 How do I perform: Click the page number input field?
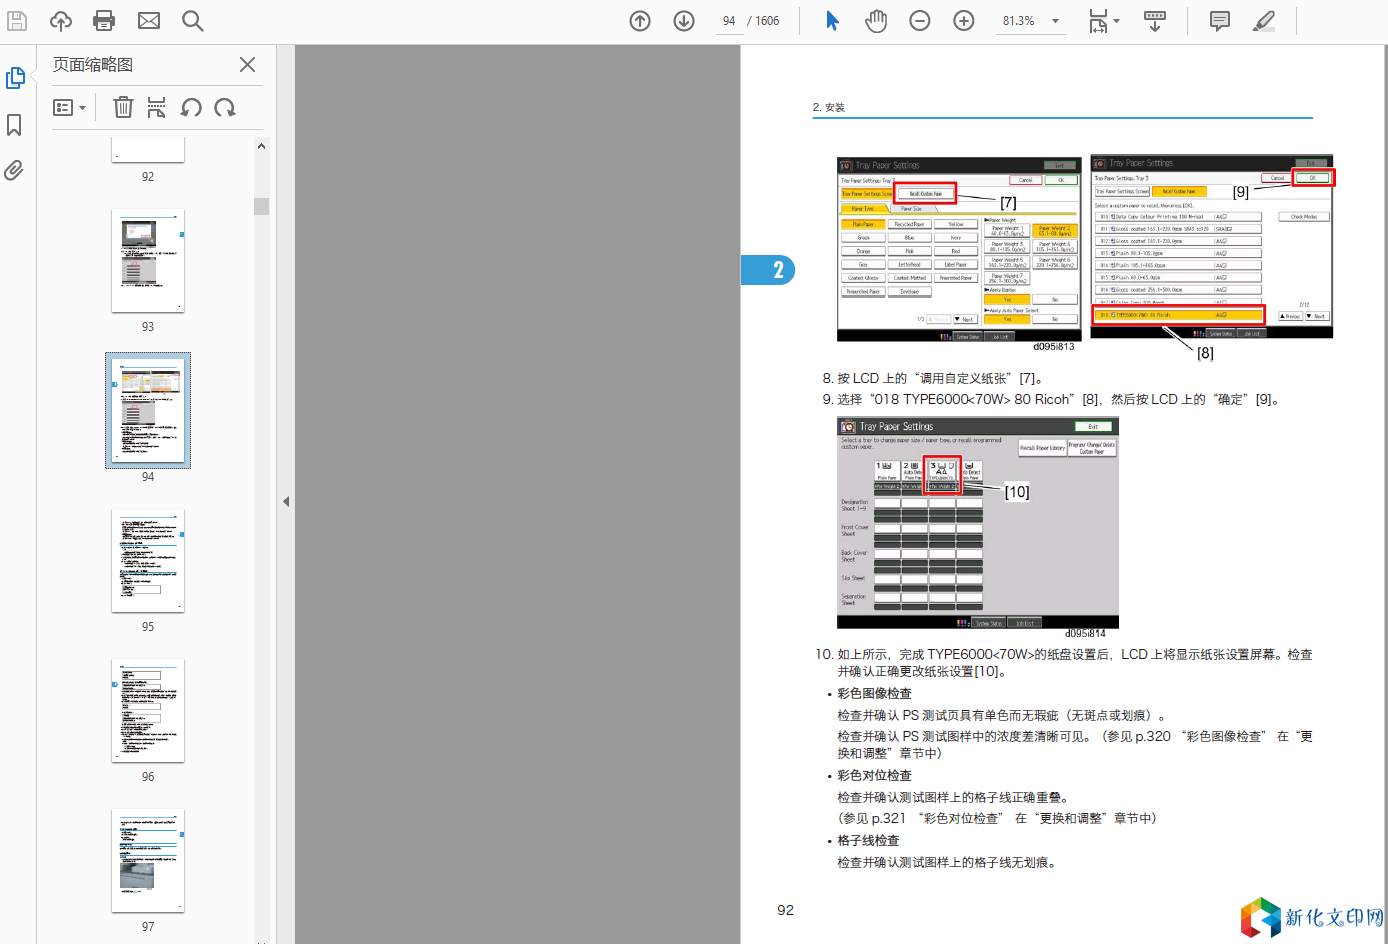(x=729, y=21)
